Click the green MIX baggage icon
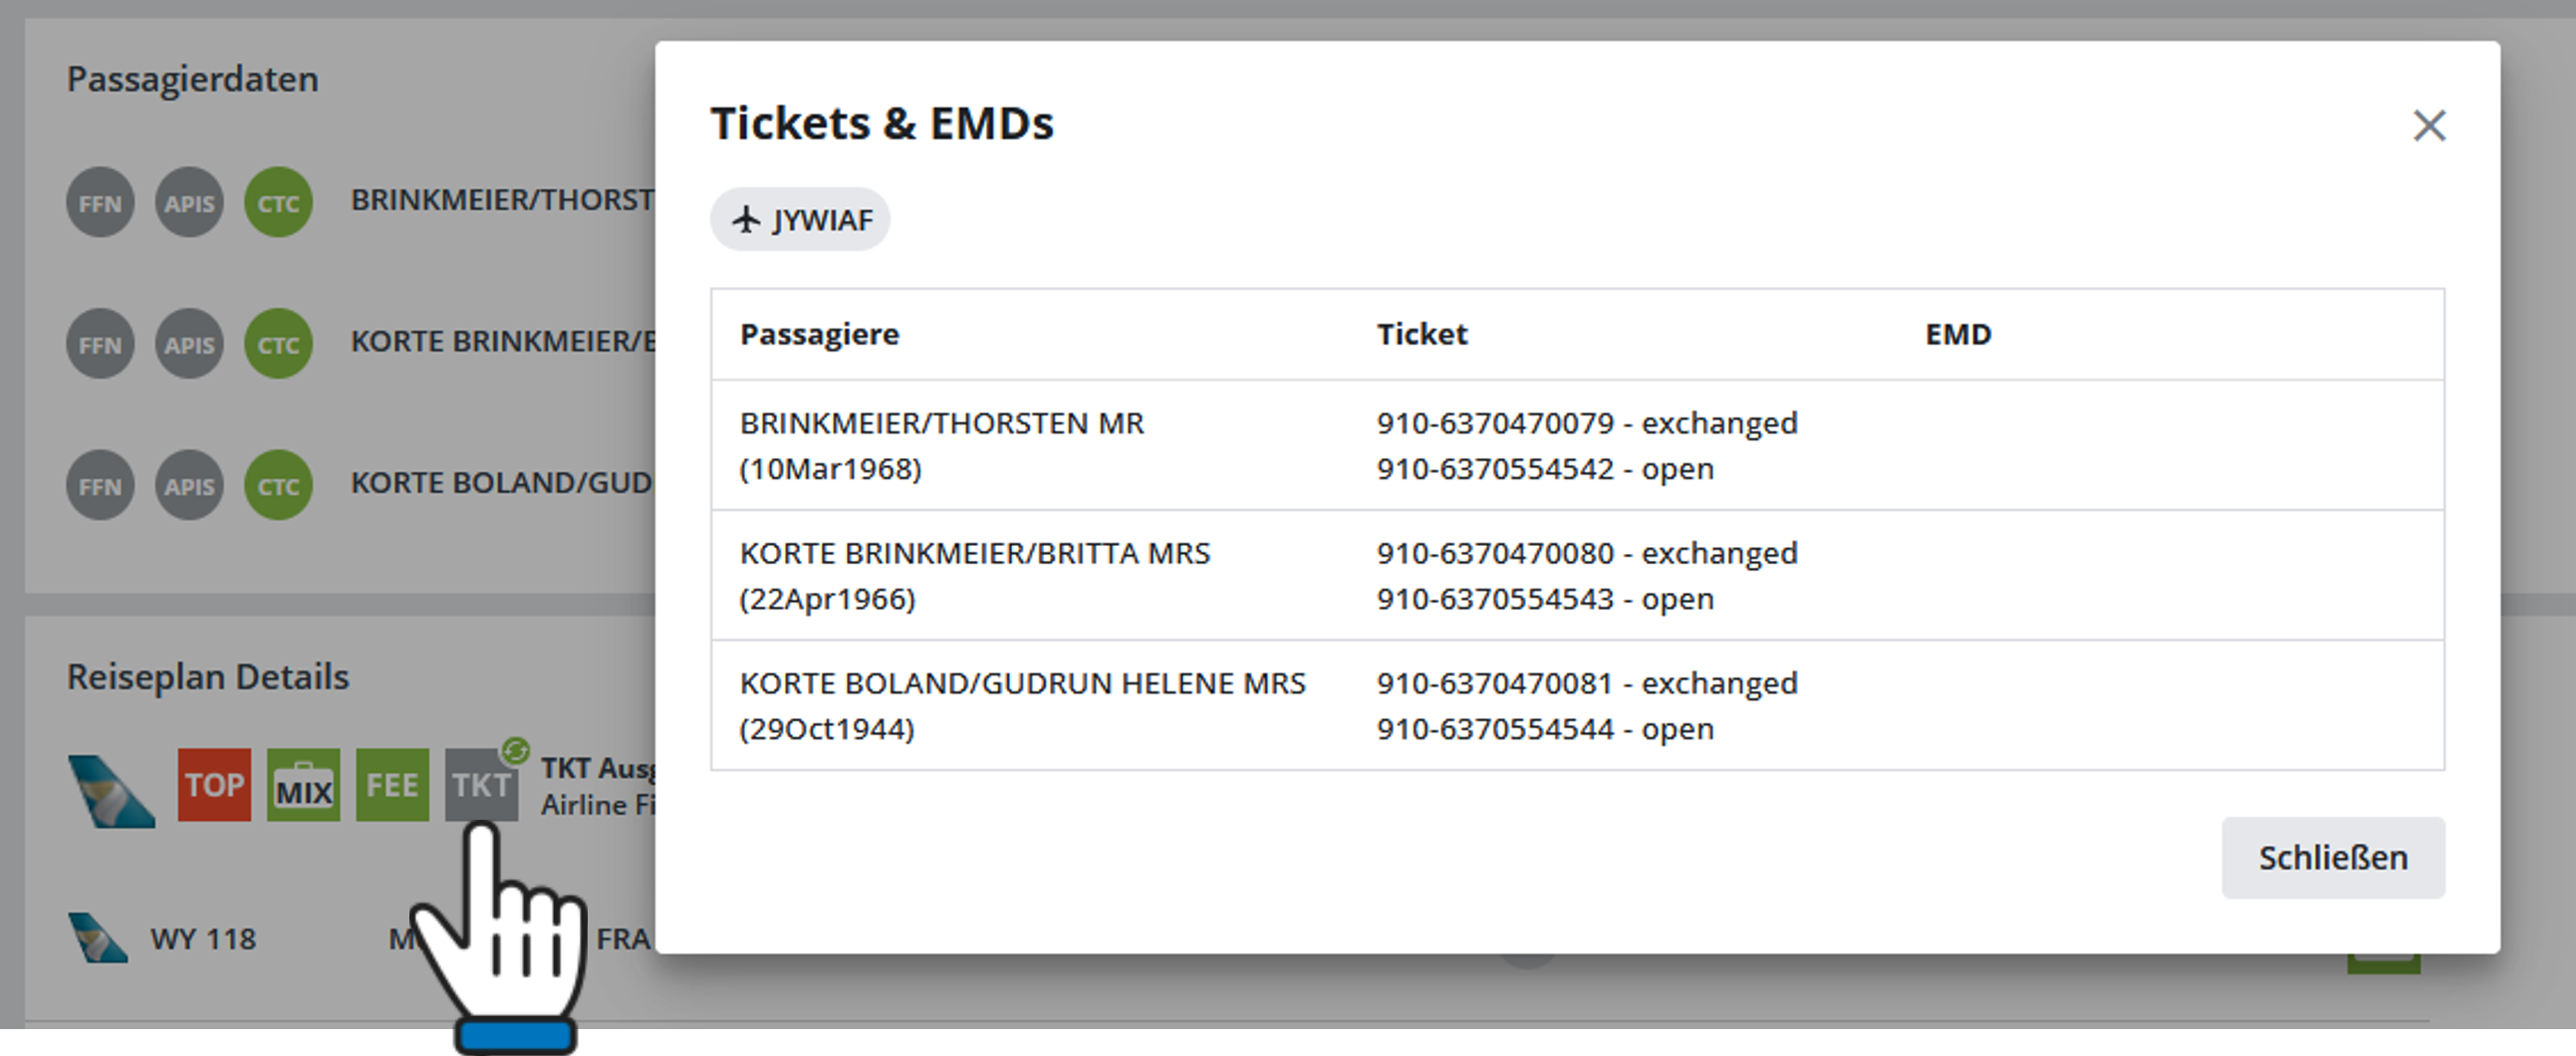Image resolution: width=2576 pixels, height=1056 pixels. [303, 786]
